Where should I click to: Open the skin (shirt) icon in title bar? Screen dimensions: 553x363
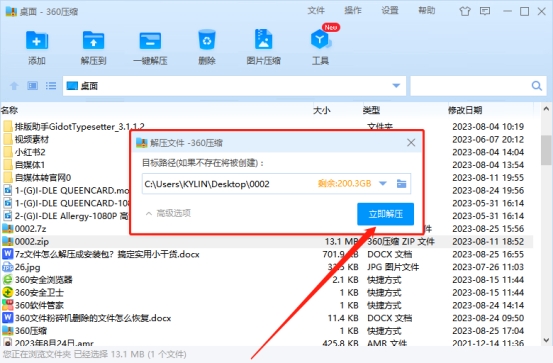click(465, 11)
